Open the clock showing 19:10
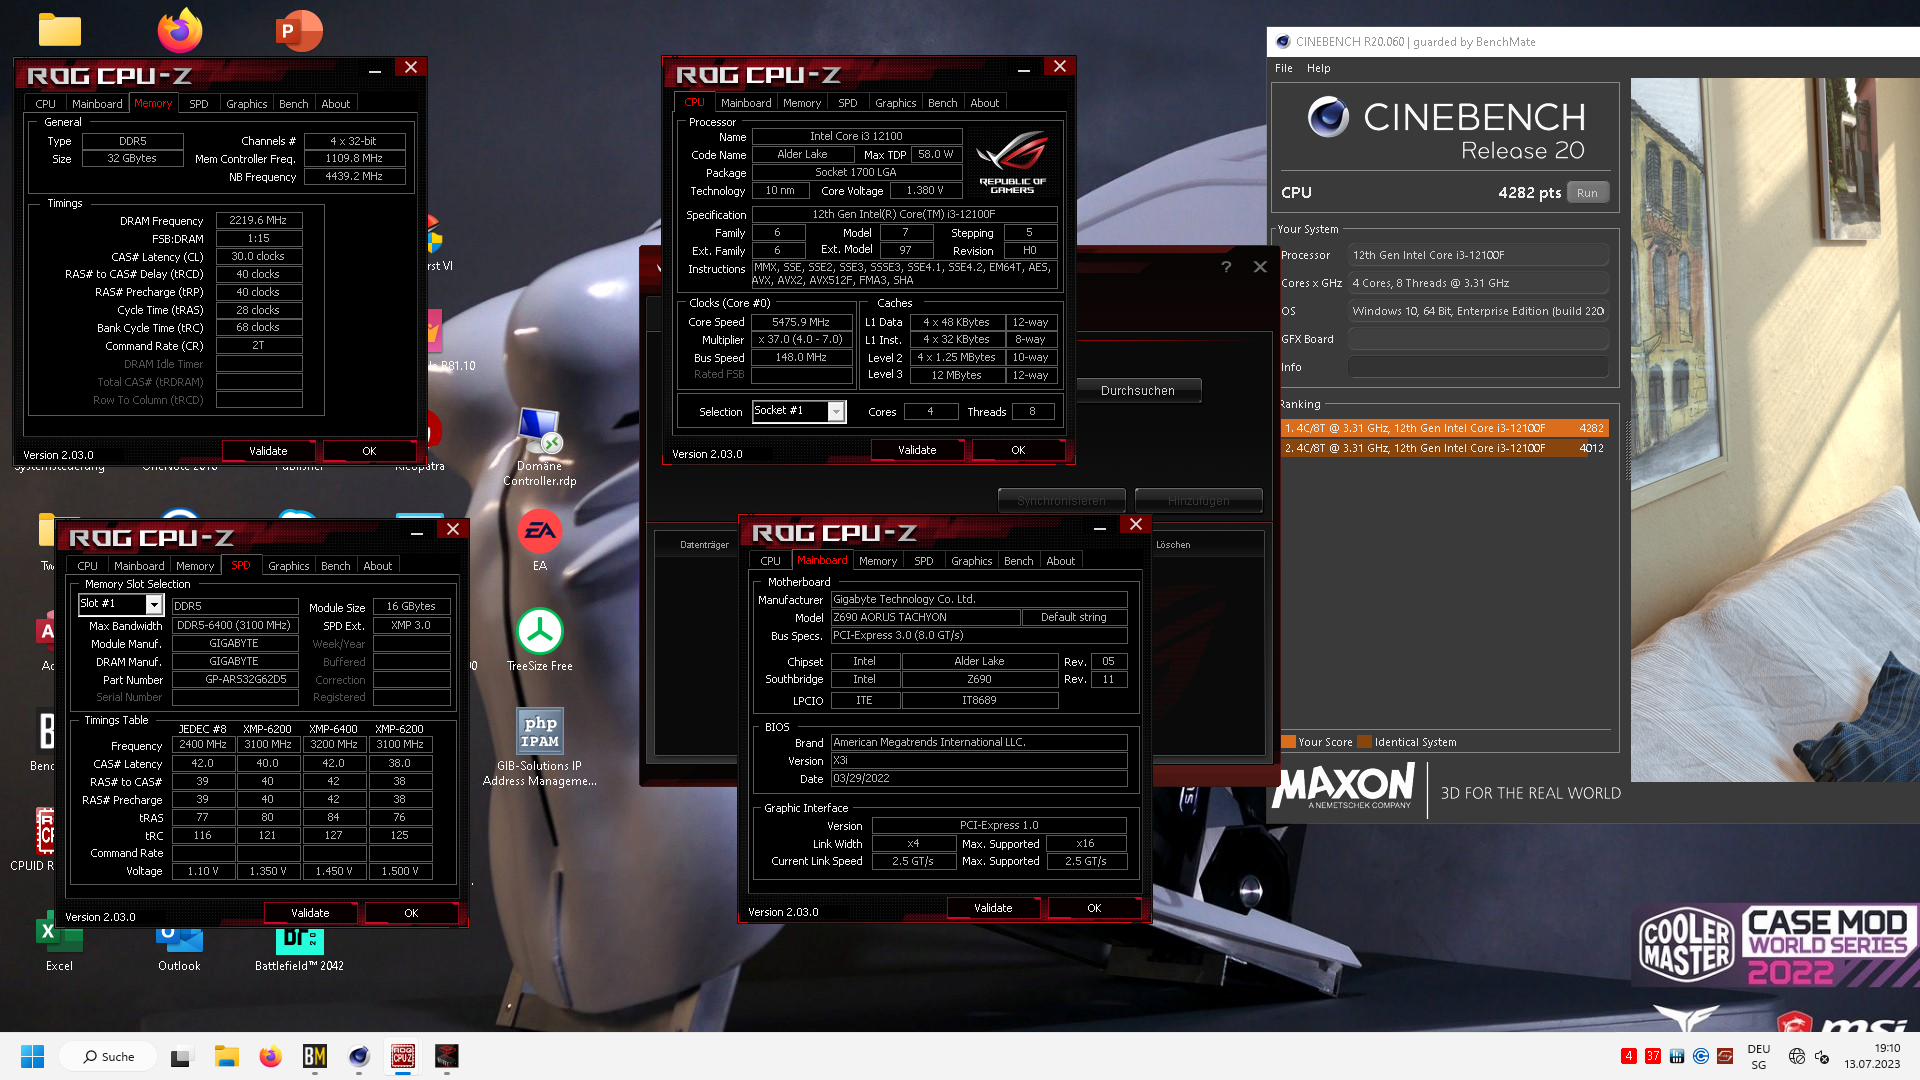Image resolution: width=1920 pixels, height=1080 pixels. click(1873, 1056)
